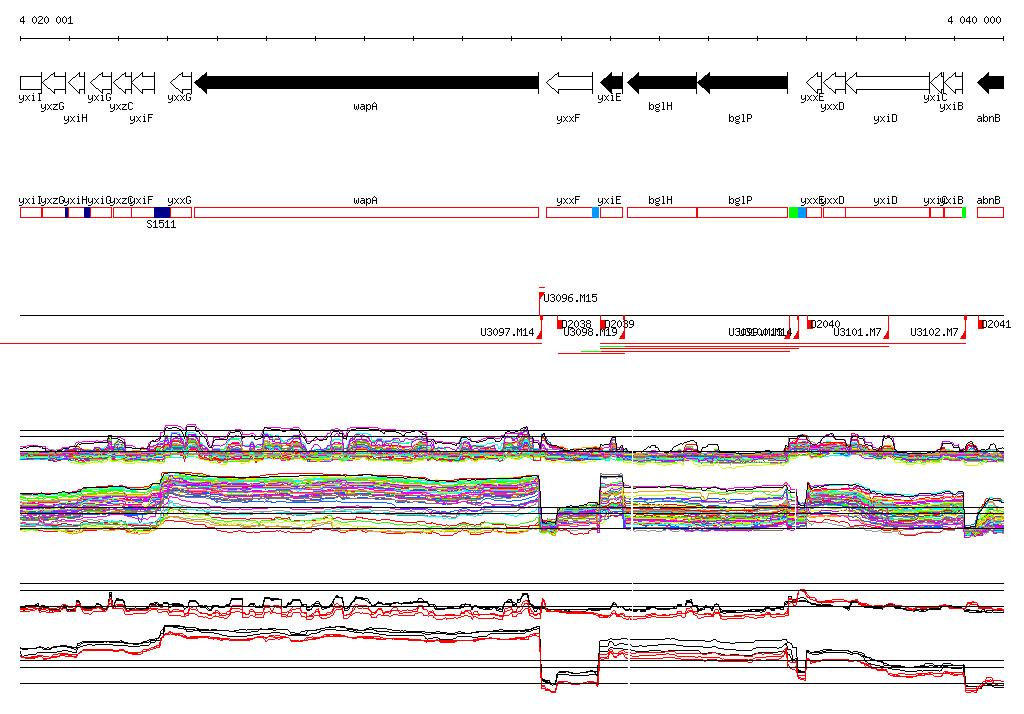This screenshot has width=1024, height=714.
Task: Click the red-outlined bglP segment box
Action: pos(743,212)
